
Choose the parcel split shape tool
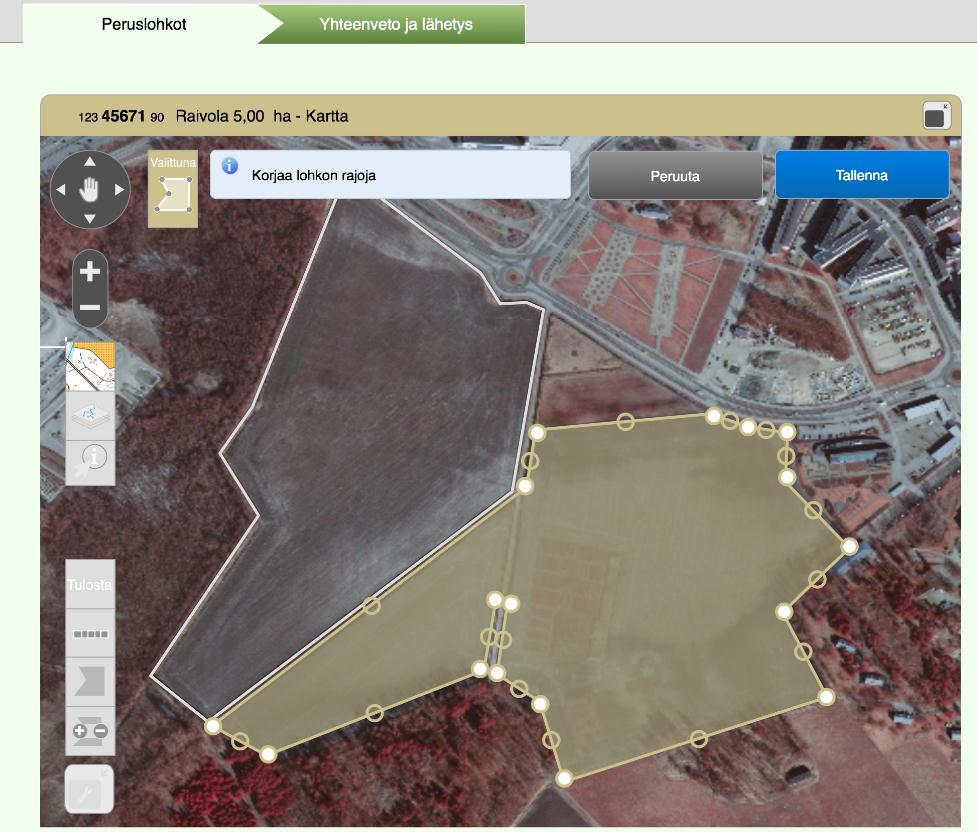[x=90, y=682]
